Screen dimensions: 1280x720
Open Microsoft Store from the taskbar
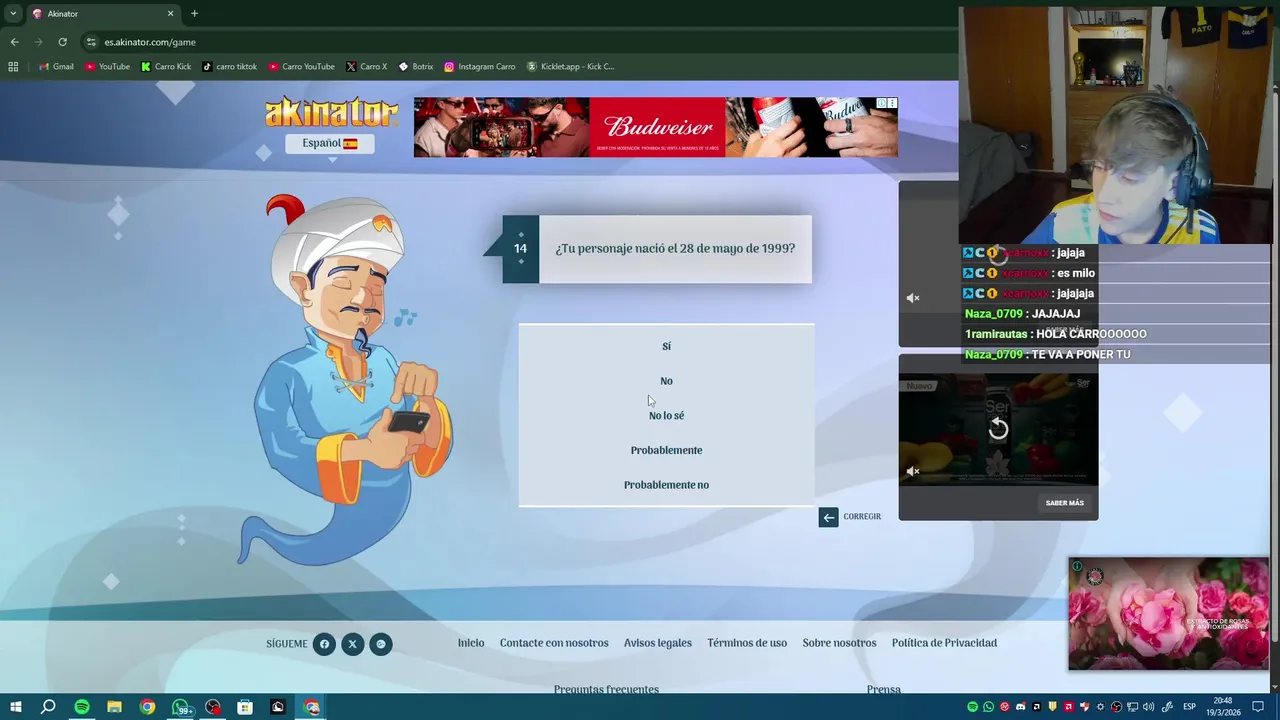coord(245,707)
